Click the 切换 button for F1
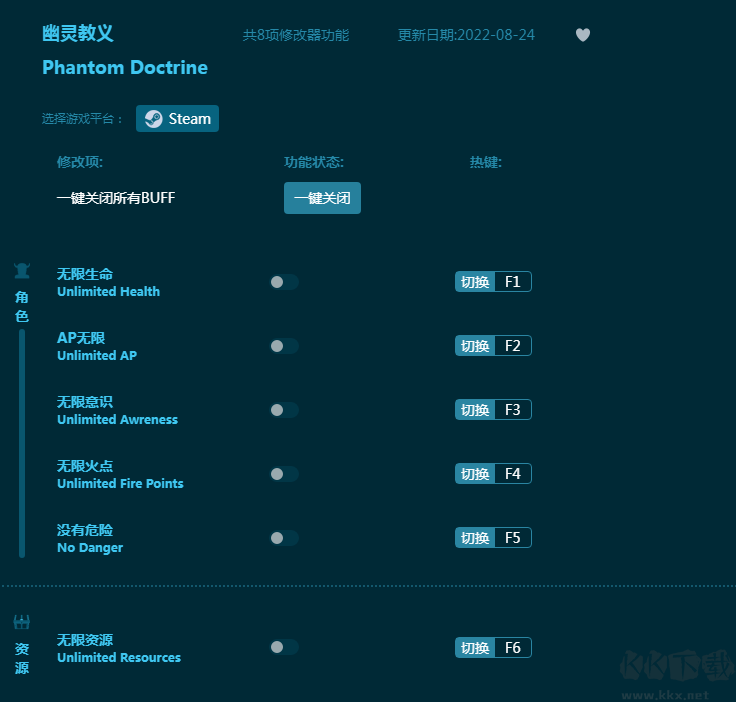The width and height of the screenshot is (736, 702). (475, 282)
